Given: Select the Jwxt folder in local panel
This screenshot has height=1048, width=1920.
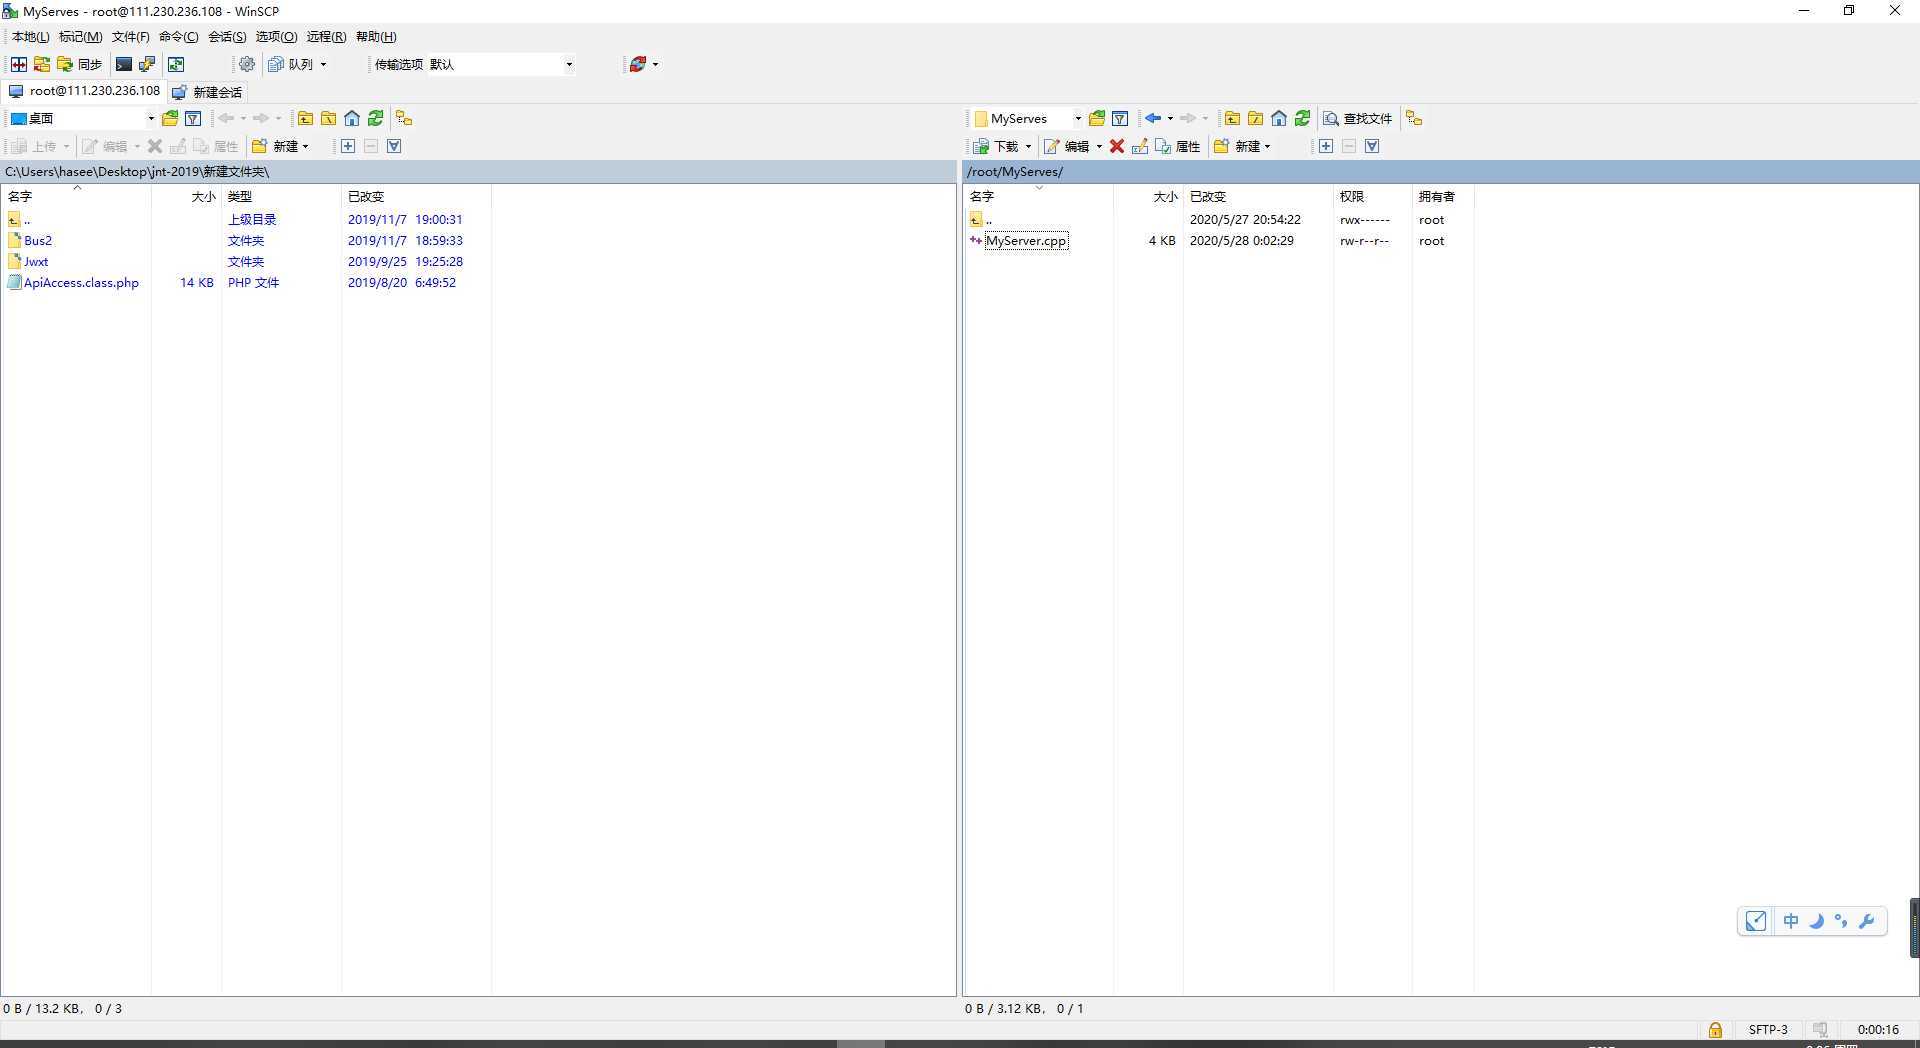Looking at the screenshot, I should (x=36, y=261).
